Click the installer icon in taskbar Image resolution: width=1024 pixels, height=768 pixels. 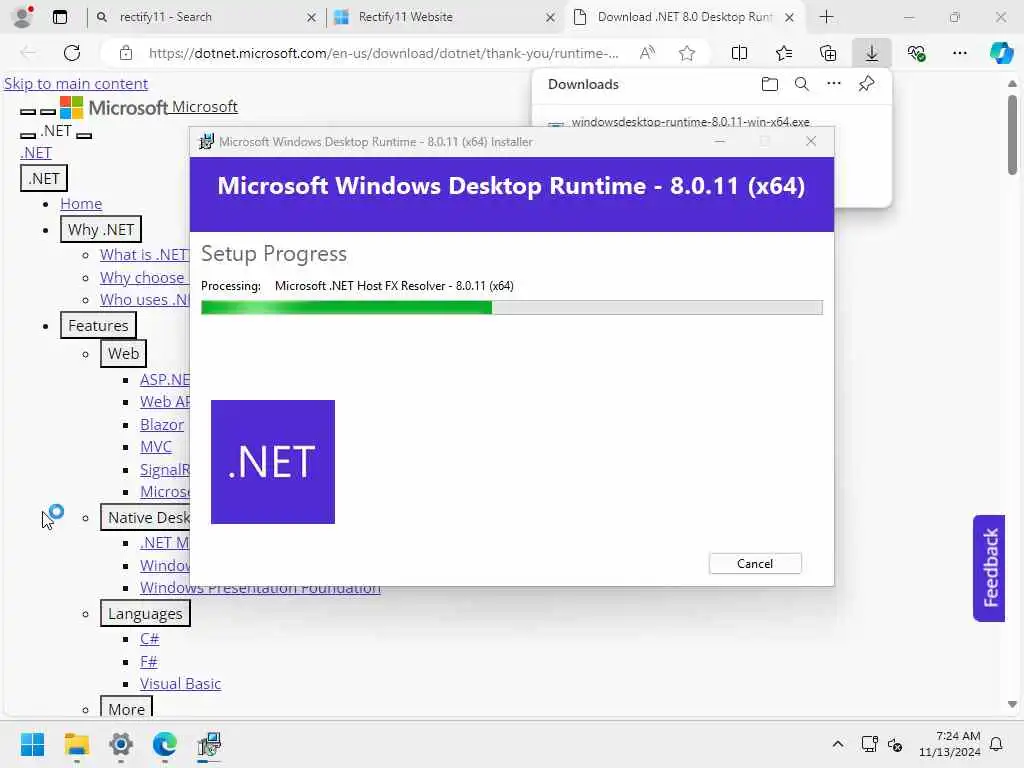(209, 744)
